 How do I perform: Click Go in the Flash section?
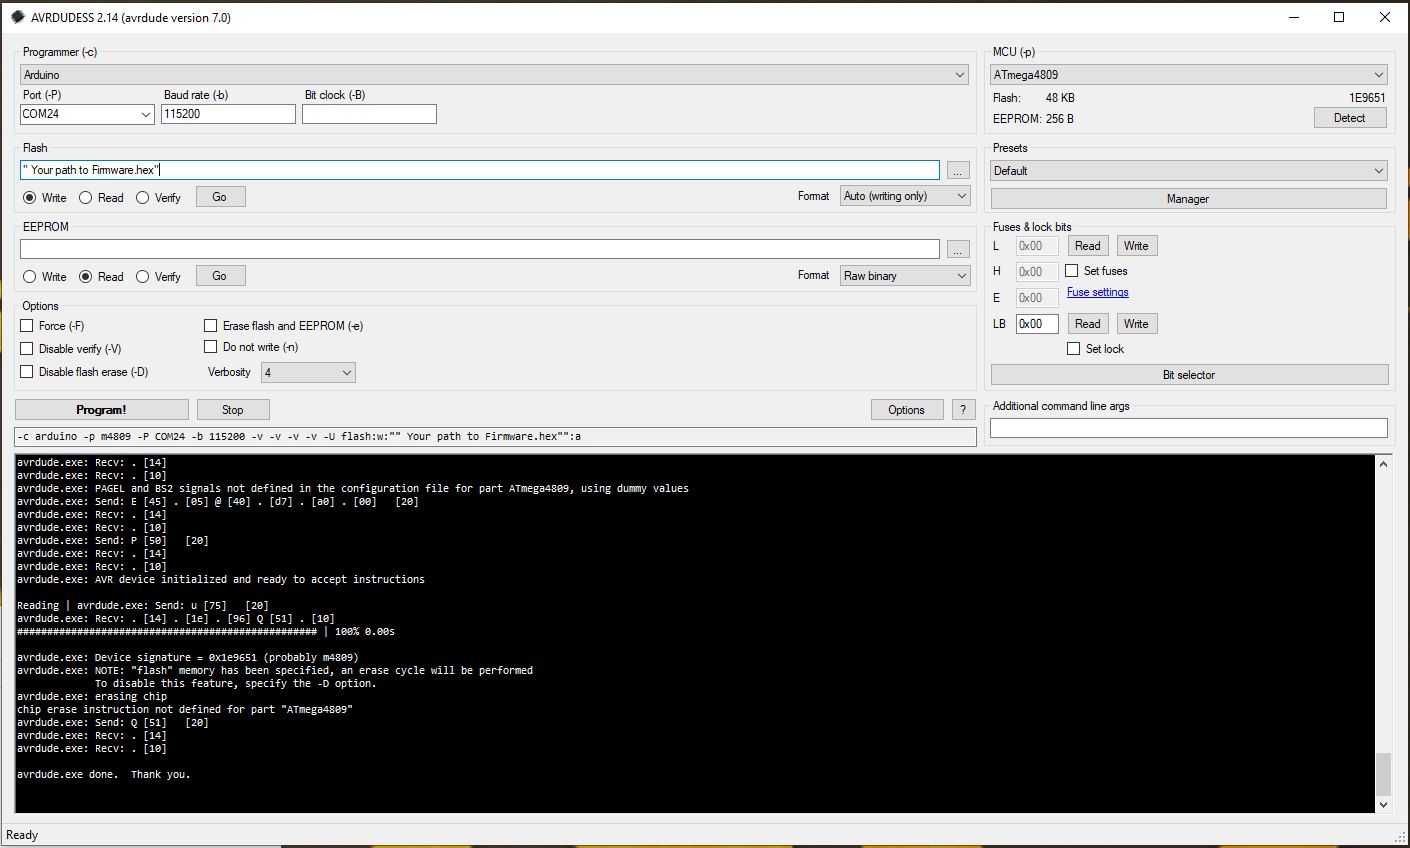220,197
